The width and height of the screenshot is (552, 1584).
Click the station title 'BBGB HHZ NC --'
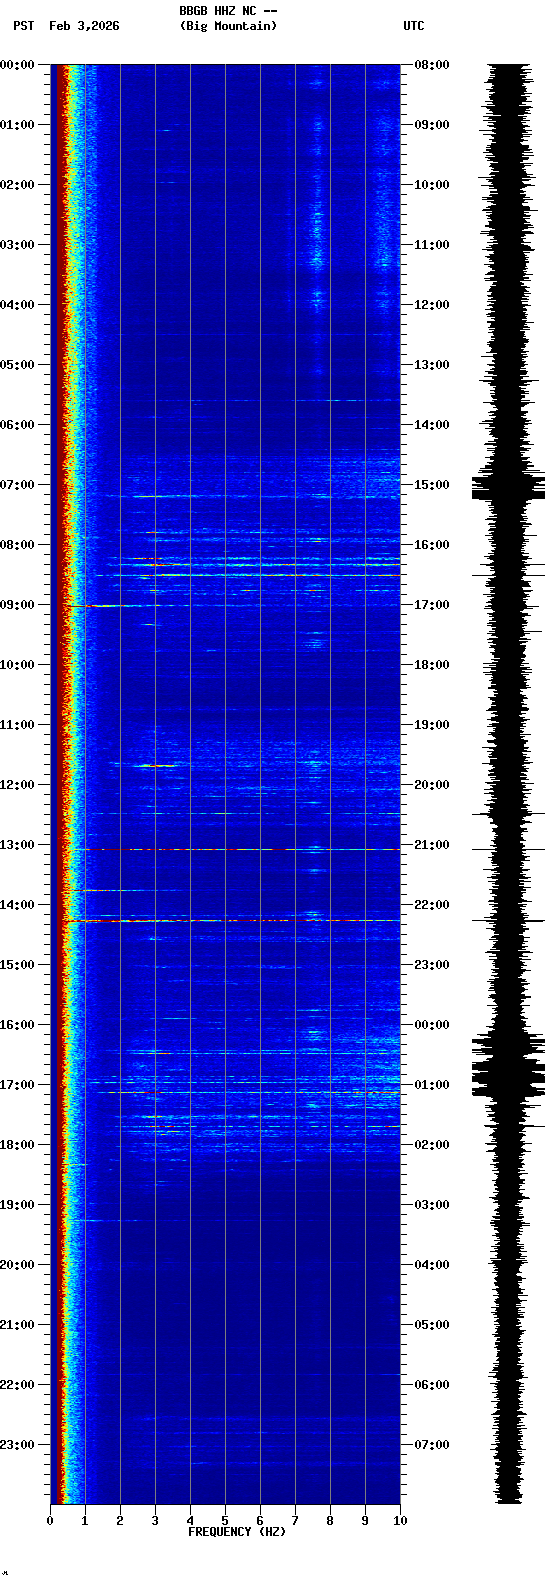pos(228,11)
